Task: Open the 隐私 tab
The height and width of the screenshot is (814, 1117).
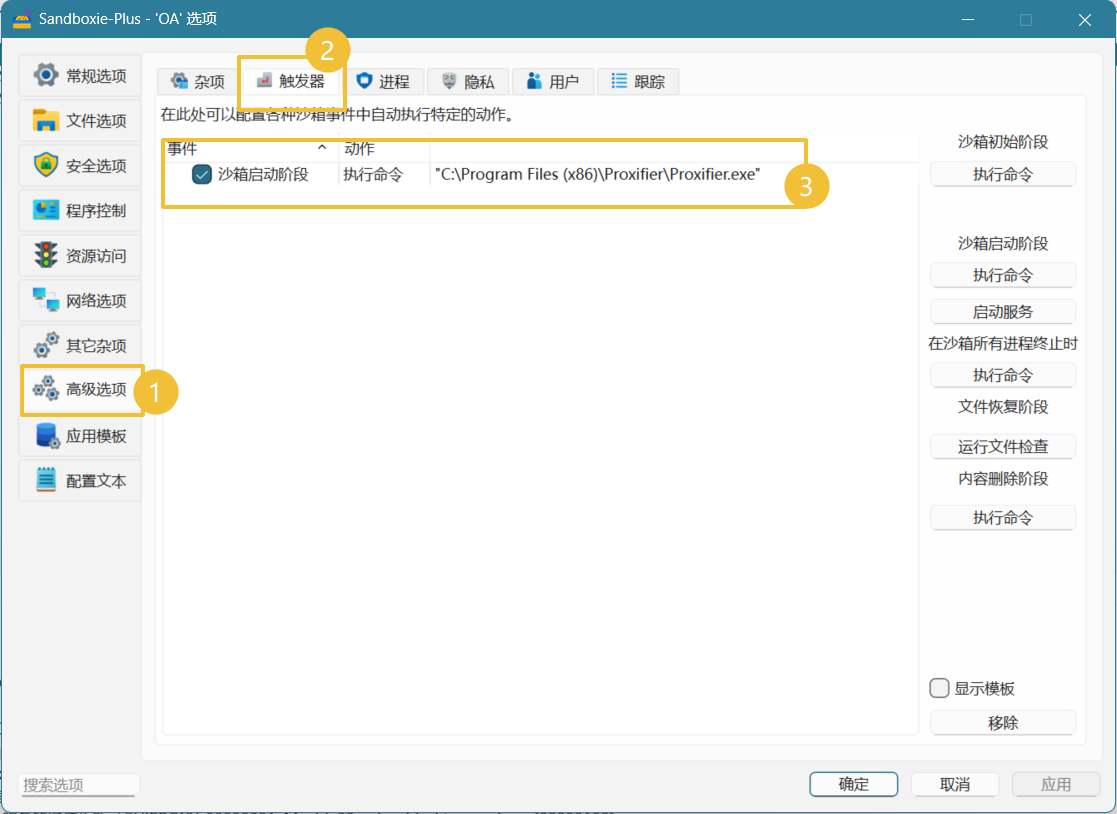Action: pyautogui.click(x=468, y=82)
